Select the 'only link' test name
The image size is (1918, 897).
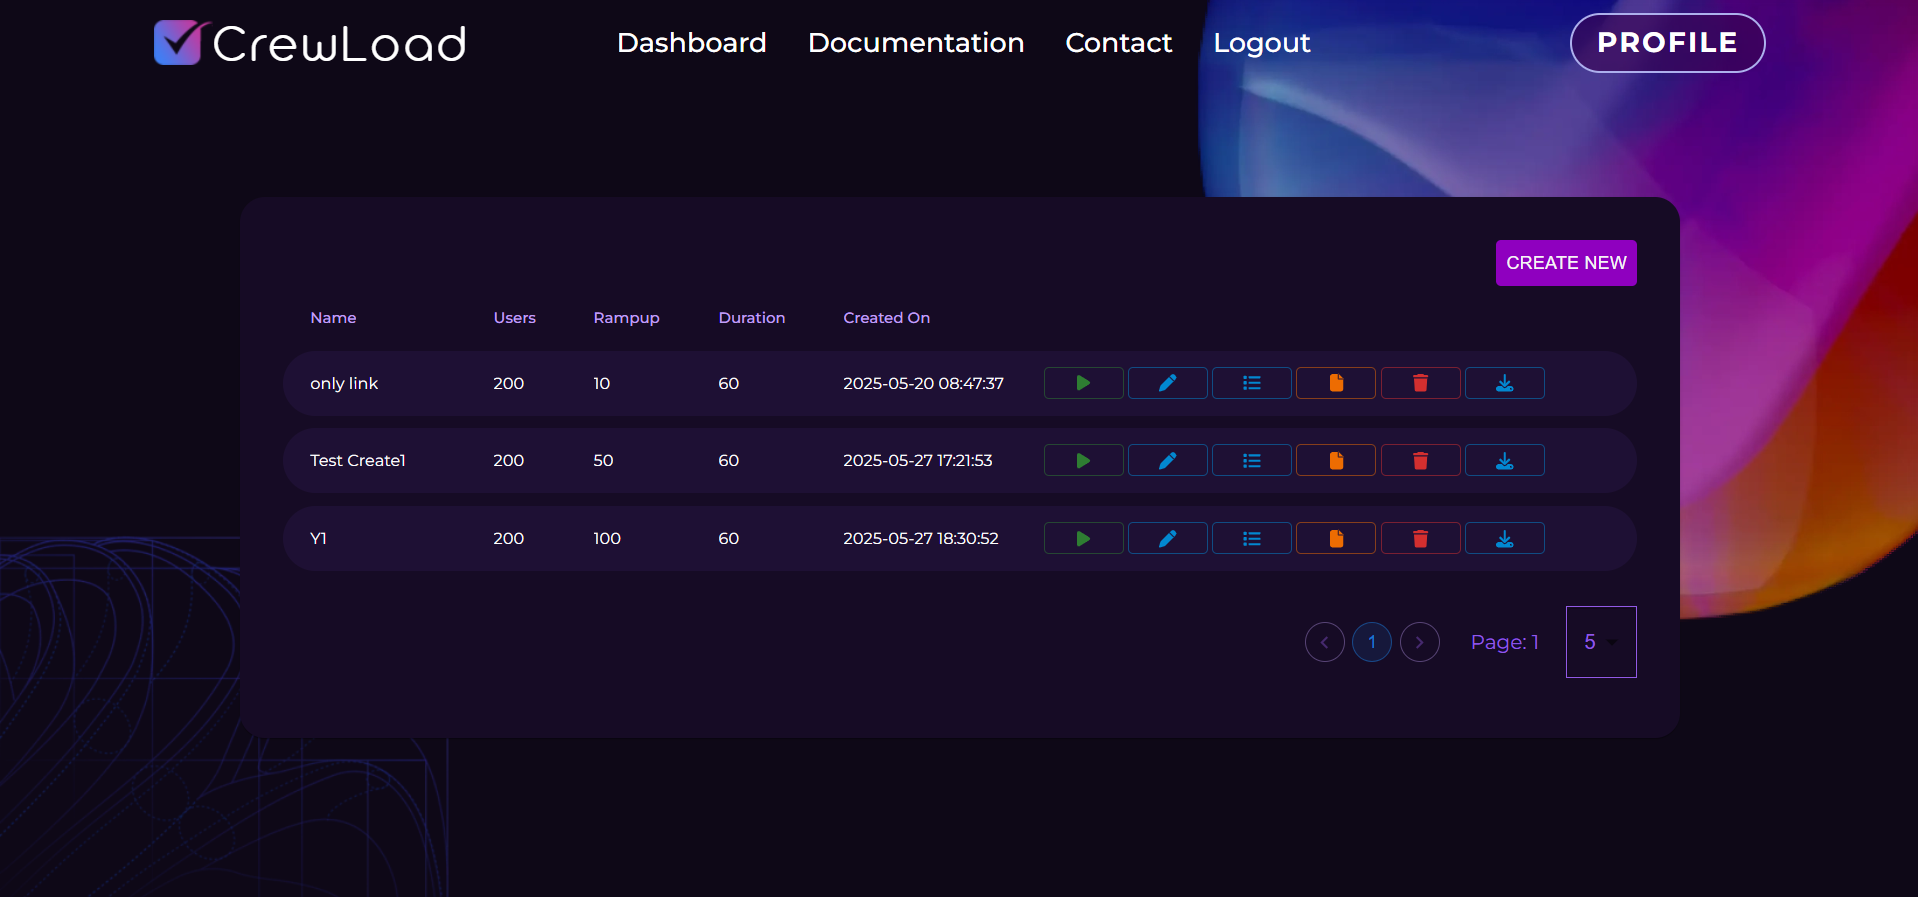tap(344, 383)
